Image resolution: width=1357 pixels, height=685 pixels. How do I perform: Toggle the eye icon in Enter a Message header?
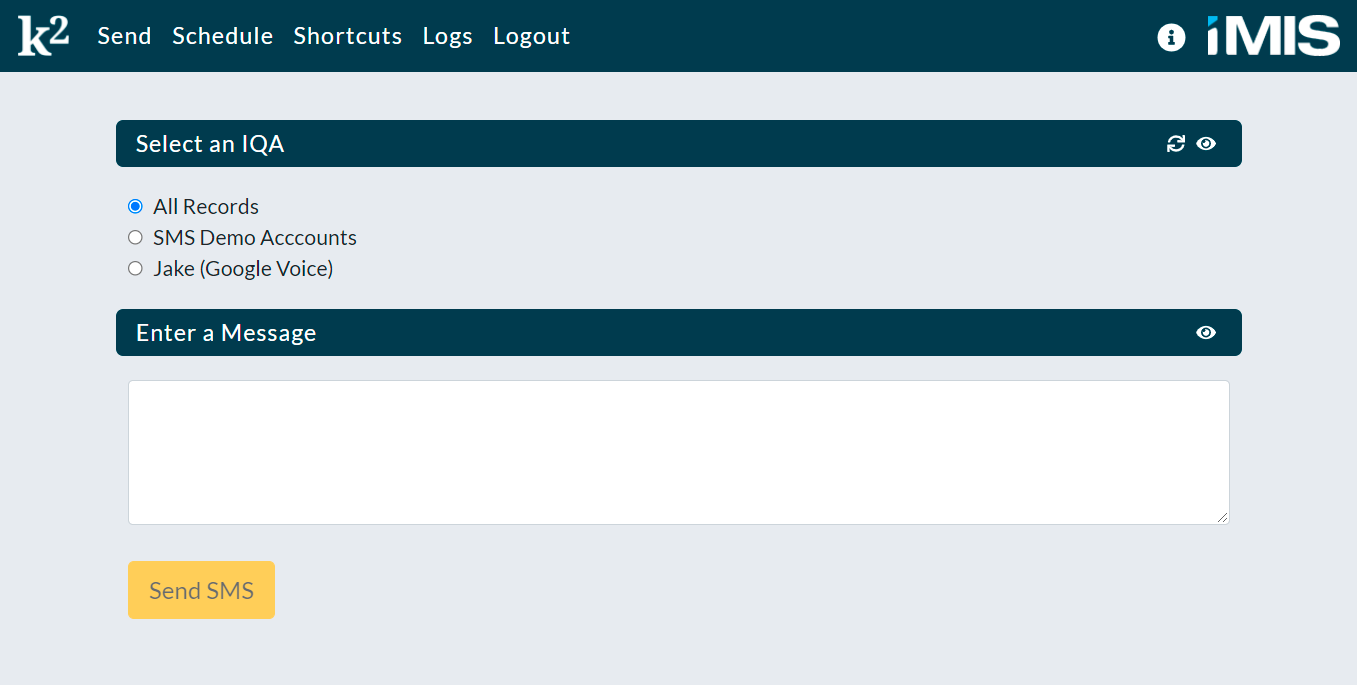tap(1206, 333)
